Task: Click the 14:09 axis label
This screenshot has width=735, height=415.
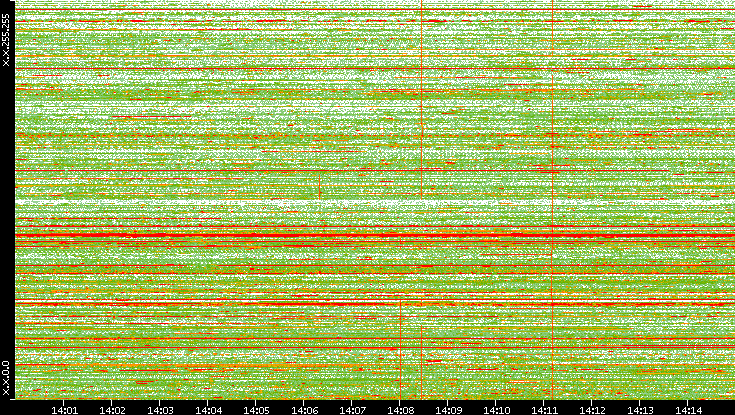Action: [x=448, y=409]
